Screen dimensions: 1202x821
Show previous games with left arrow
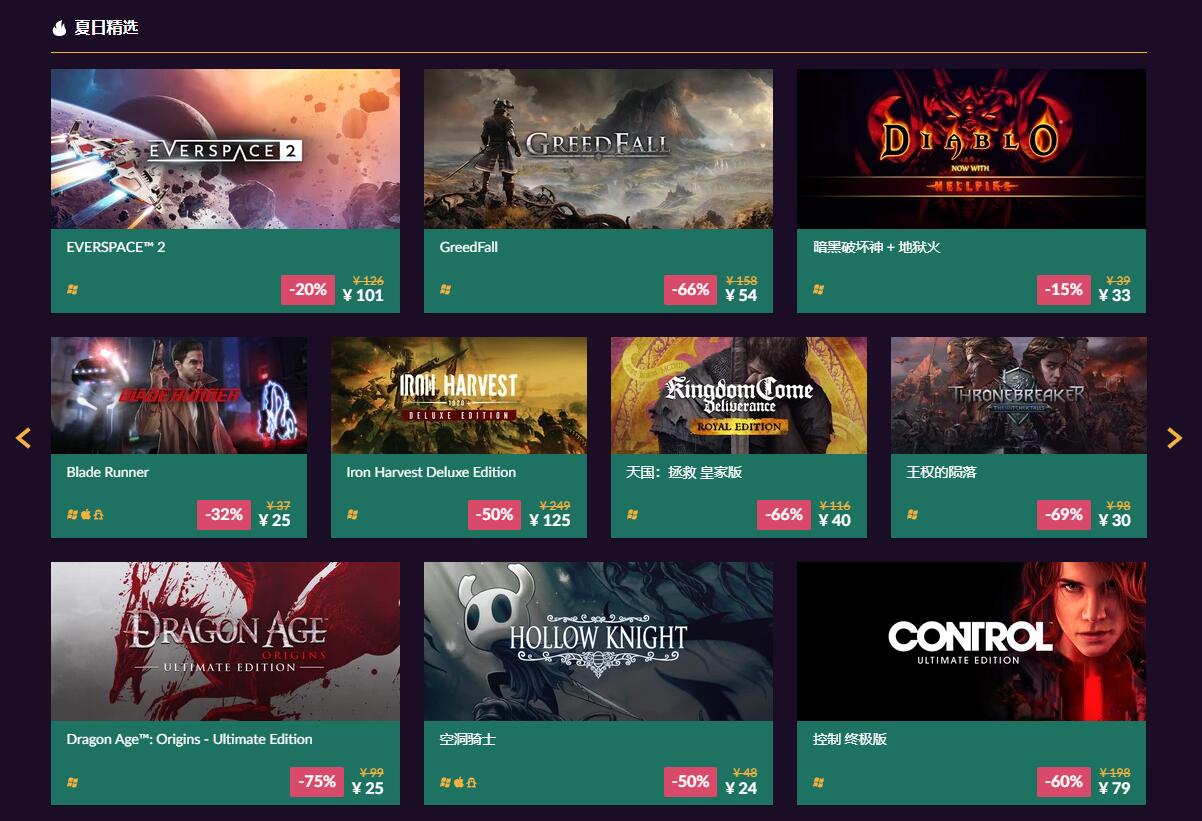[24, 437]
